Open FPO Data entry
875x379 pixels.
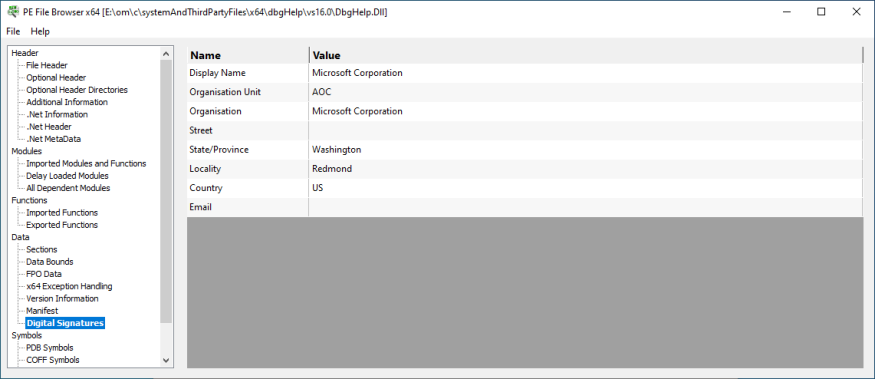(44, 274)
